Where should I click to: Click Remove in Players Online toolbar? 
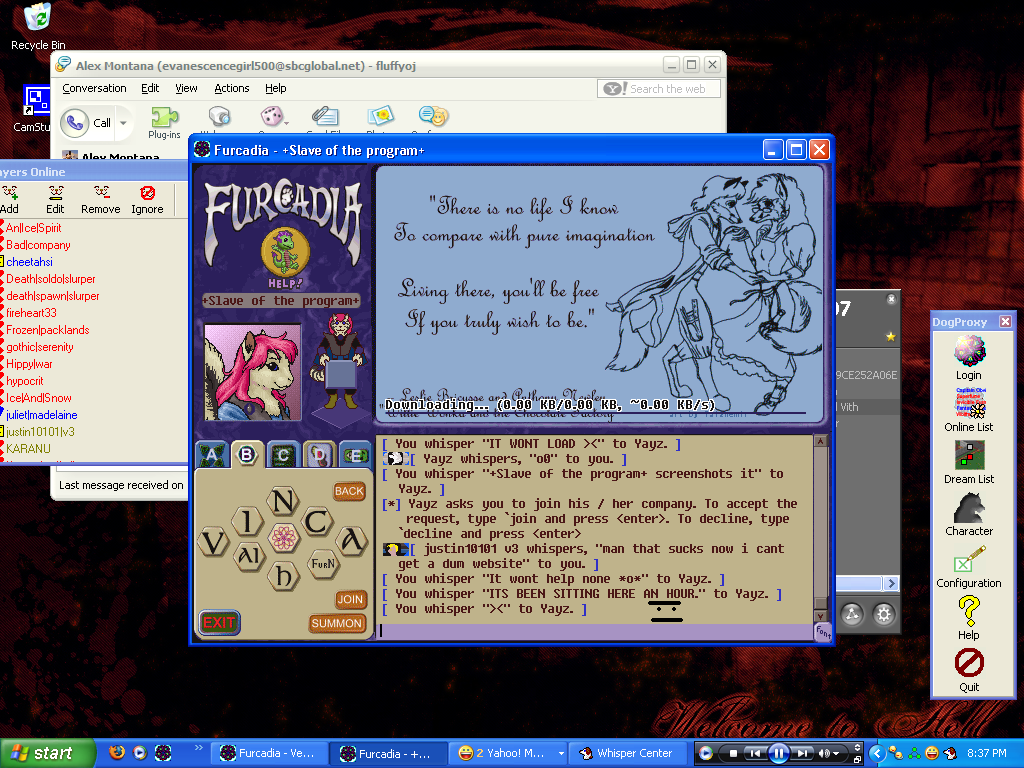pos(101,200)
